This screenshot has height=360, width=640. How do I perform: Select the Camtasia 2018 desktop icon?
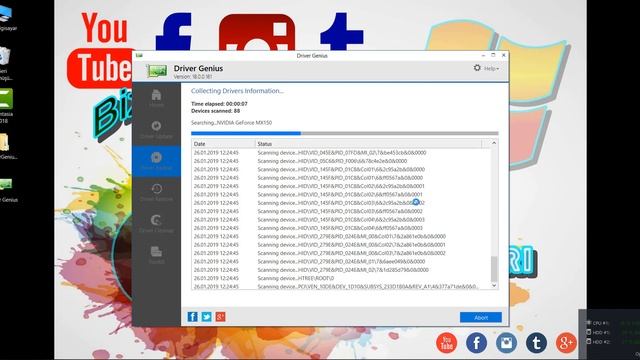pos(6,106)
